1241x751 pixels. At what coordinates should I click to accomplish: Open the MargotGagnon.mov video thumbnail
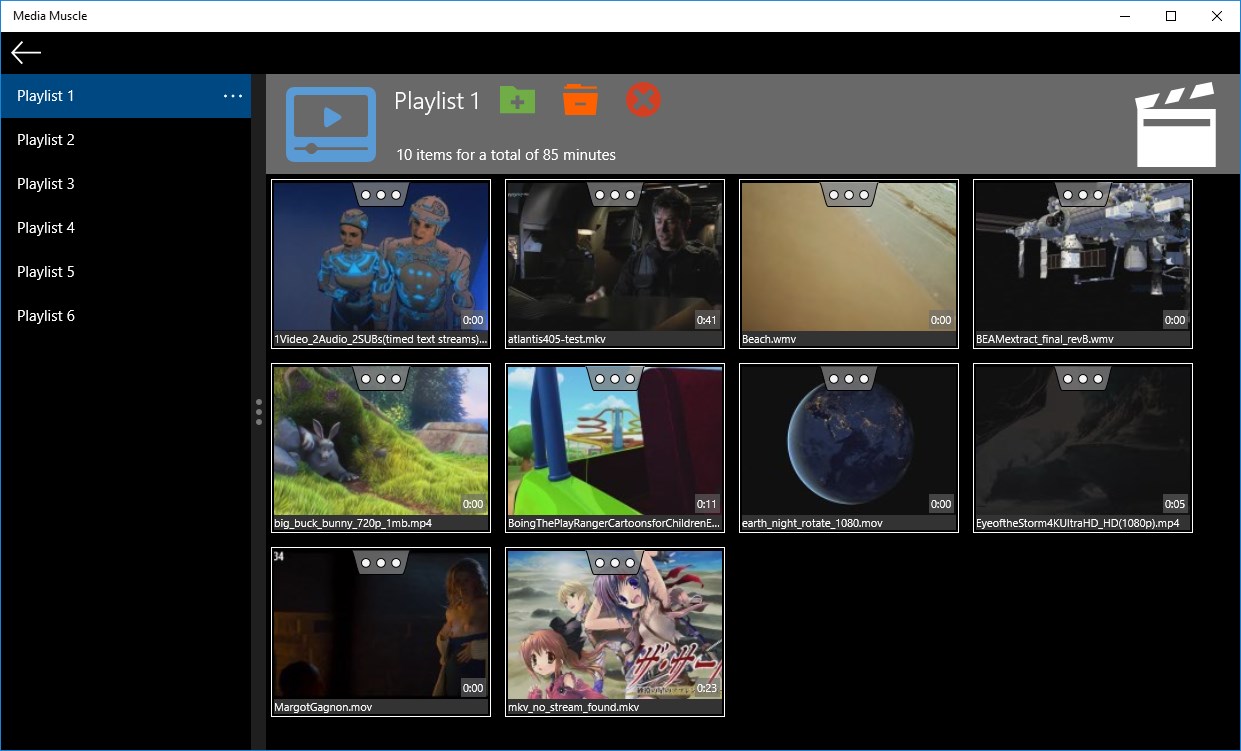click(x=381, y=632)
